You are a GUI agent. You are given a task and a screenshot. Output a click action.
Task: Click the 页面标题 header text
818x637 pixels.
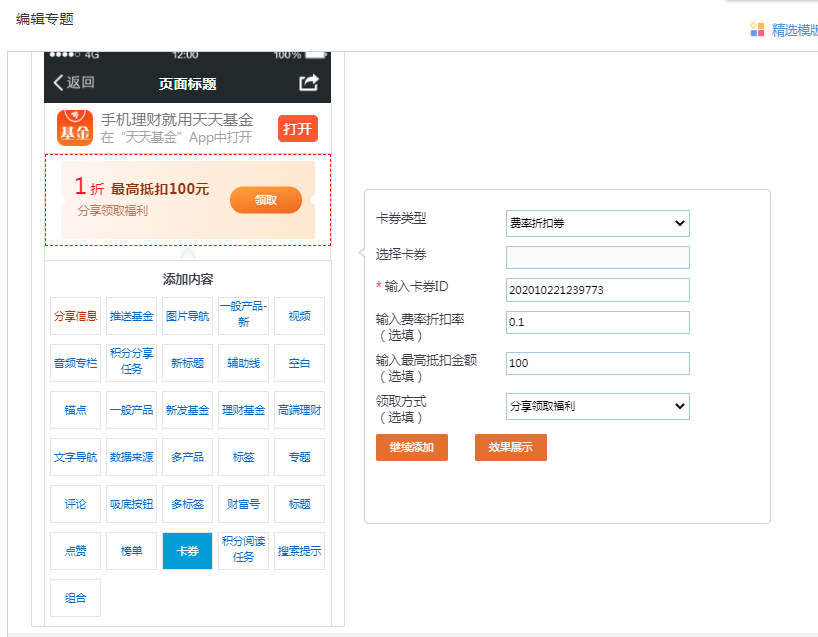pyautogui.click(x=187, y=83)
